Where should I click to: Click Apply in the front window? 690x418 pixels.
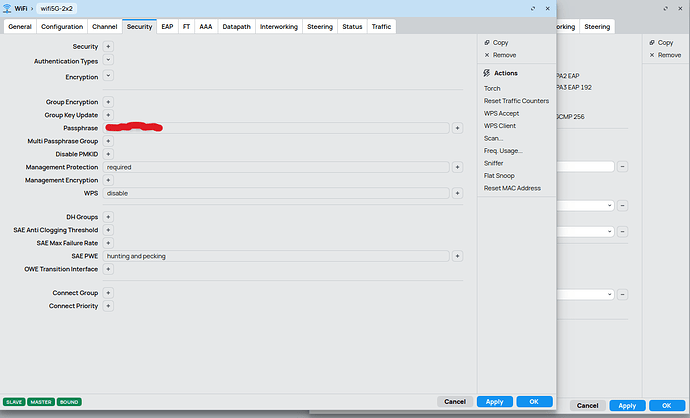pos(495,401)
